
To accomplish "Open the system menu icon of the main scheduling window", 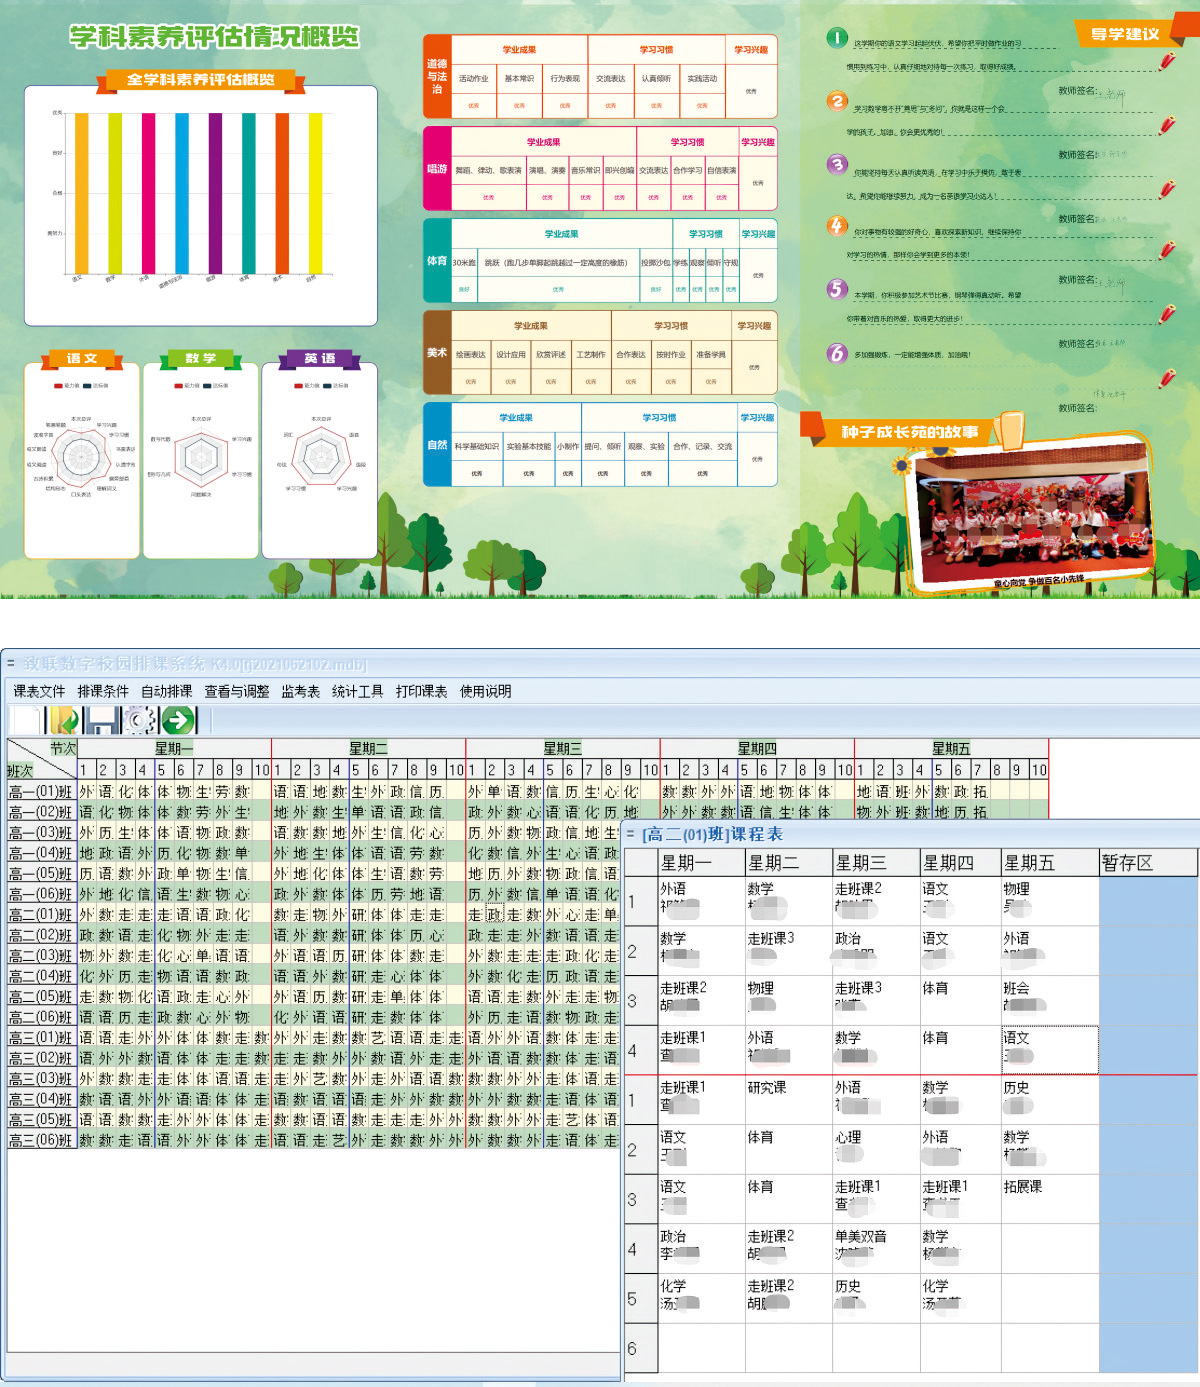I will coord(10,663).
